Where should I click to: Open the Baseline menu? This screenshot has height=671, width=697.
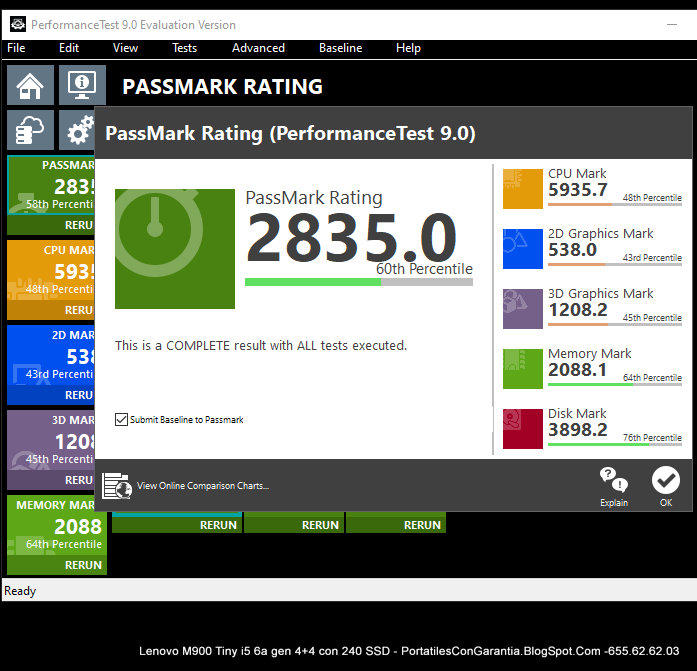point(340,48)
